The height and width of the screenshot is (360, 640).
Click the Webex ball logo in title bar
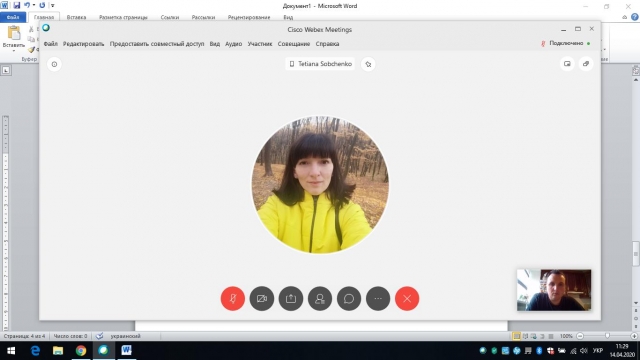46,28
